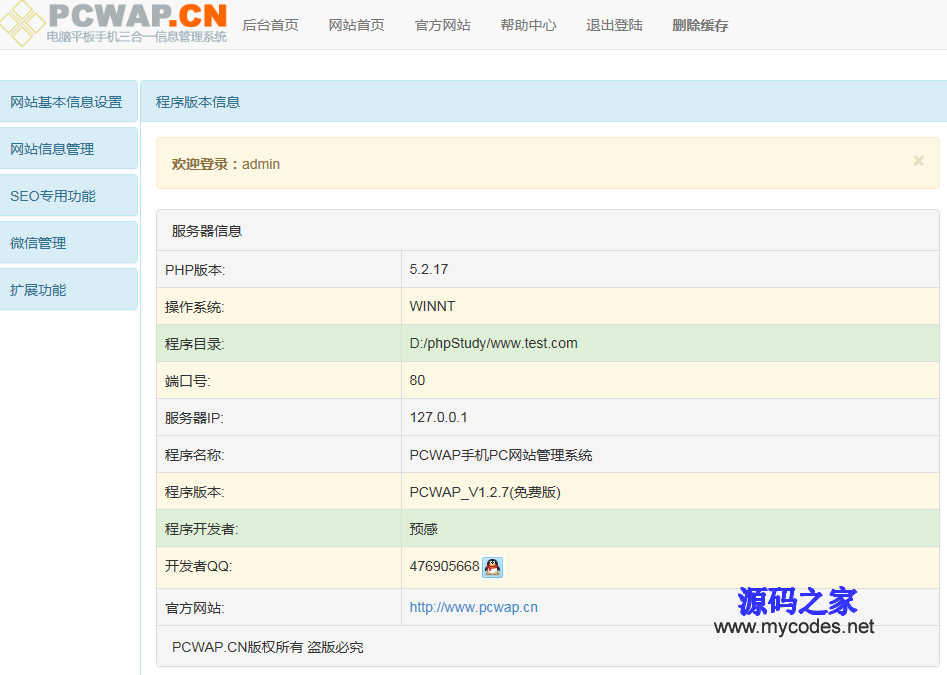Open 帮助中心 in the top menu
The image size is (947, 675).
click(x=528, y=25)
